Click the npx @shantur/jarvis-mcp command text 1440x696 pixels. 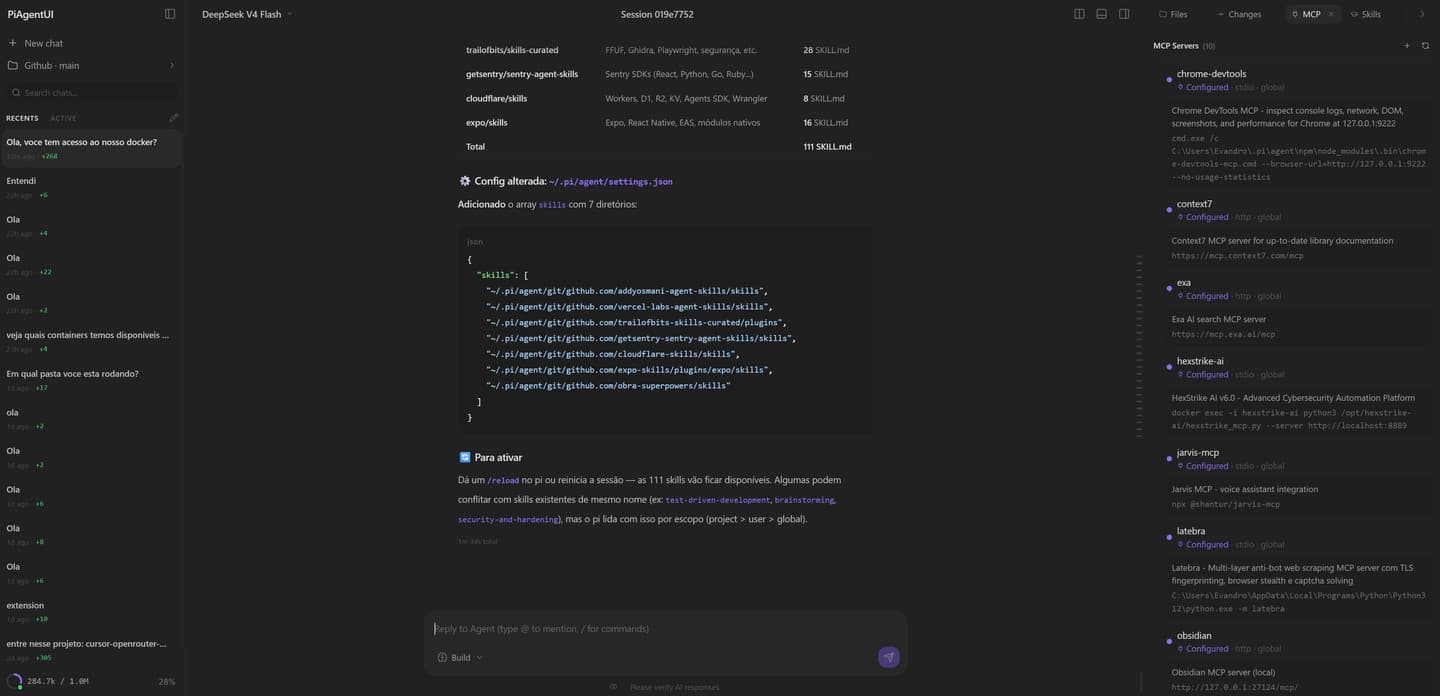point(1225,504)
